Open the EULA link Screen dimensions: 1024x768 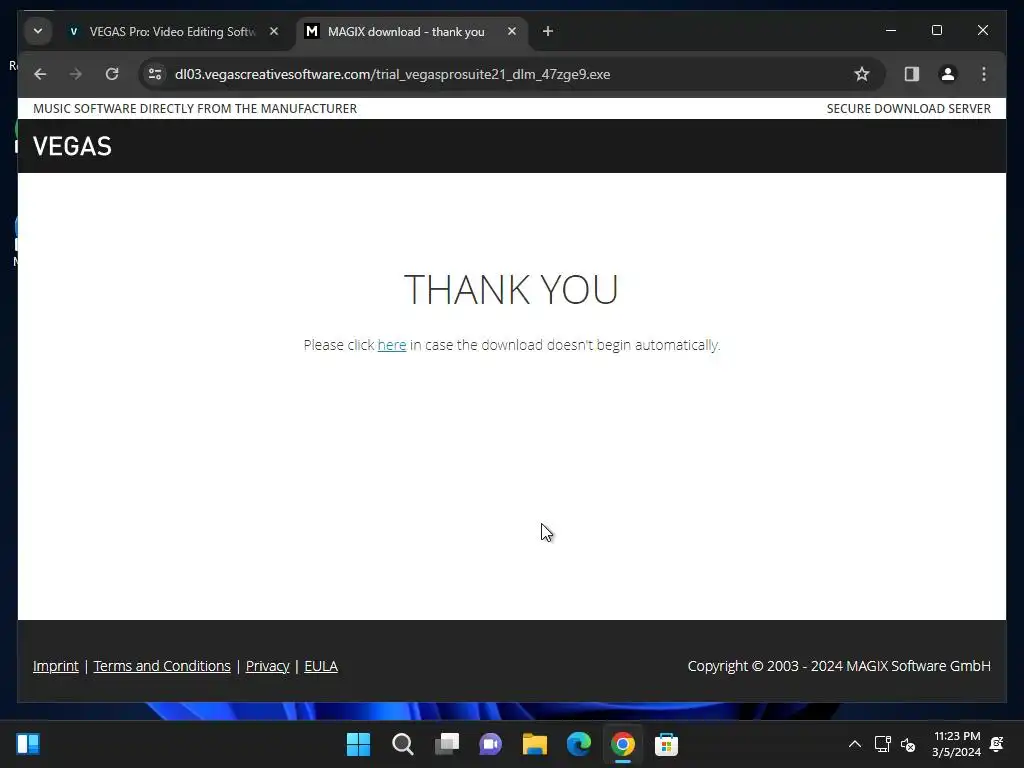tap(321, 666)
